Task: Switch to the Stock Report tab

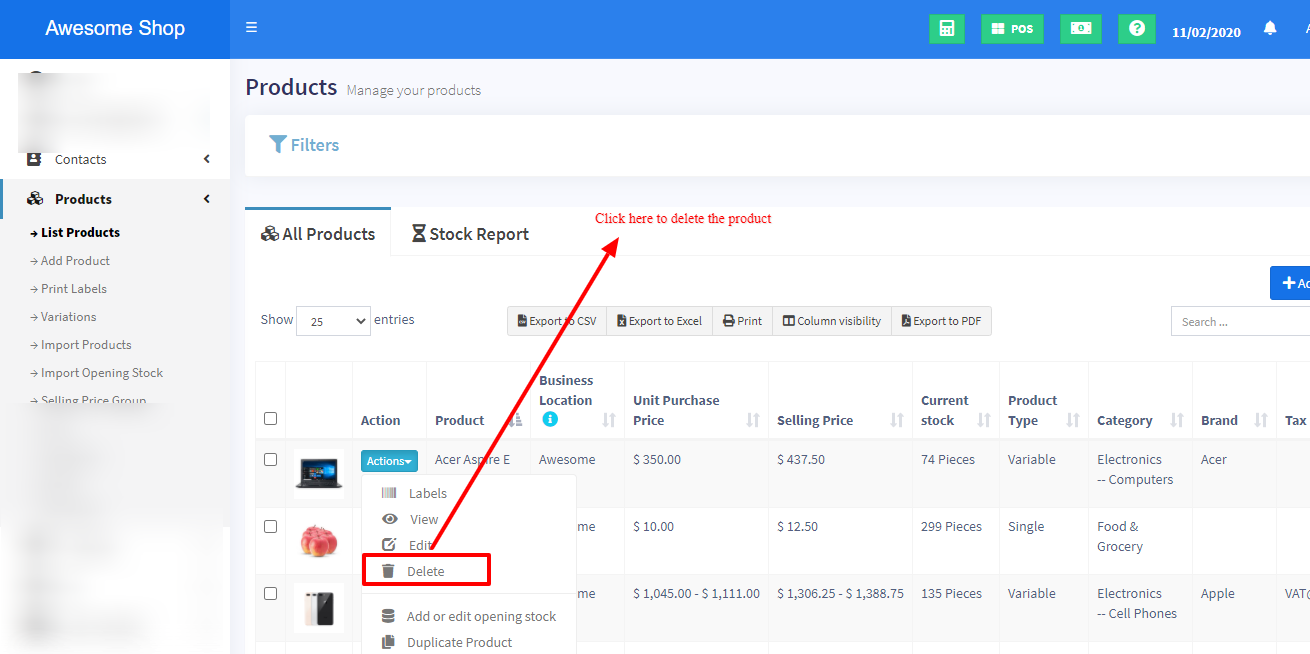Action: coord(470,234)
